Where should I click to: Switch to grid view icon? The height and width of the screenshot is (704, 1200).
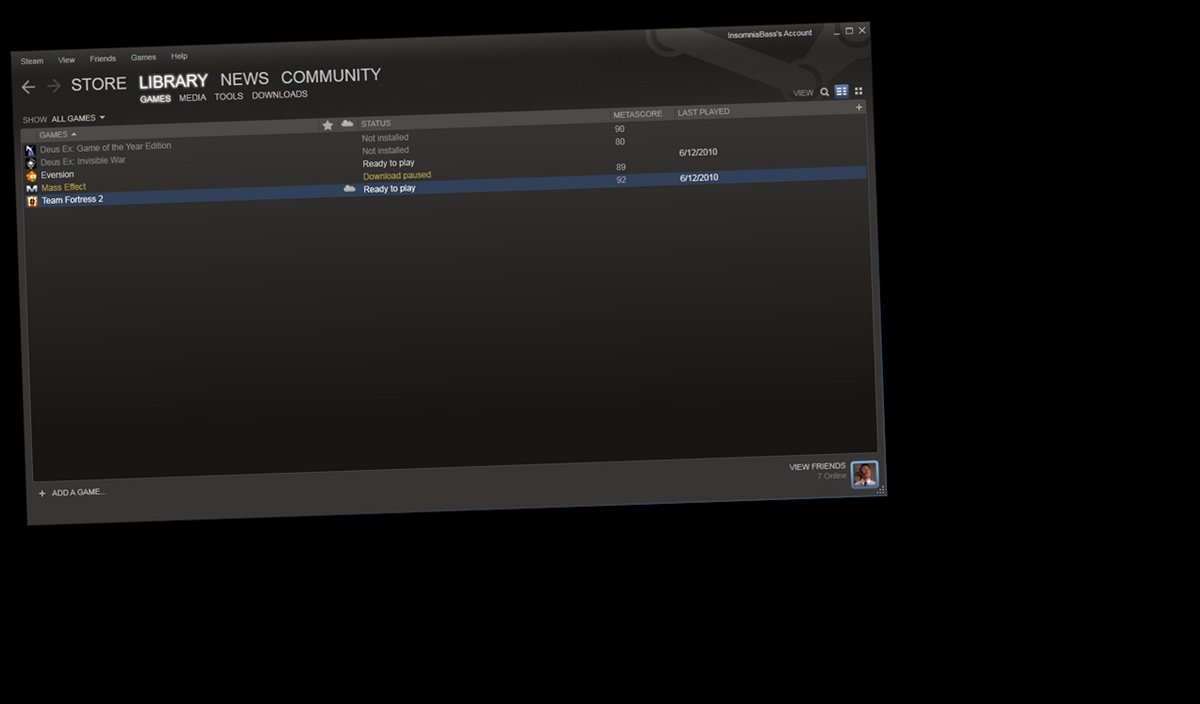pos(858,91)
